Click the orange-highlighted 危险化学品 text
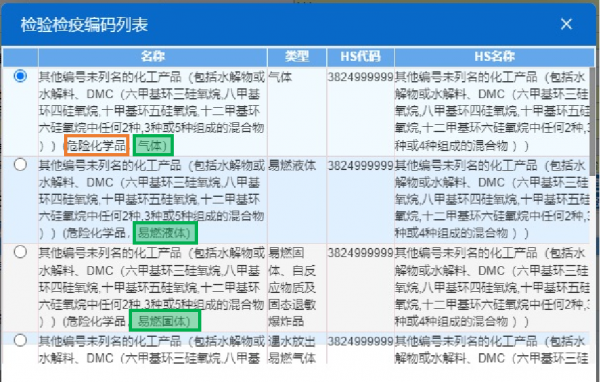Screen dimensions: 600x382 point(96,145)
